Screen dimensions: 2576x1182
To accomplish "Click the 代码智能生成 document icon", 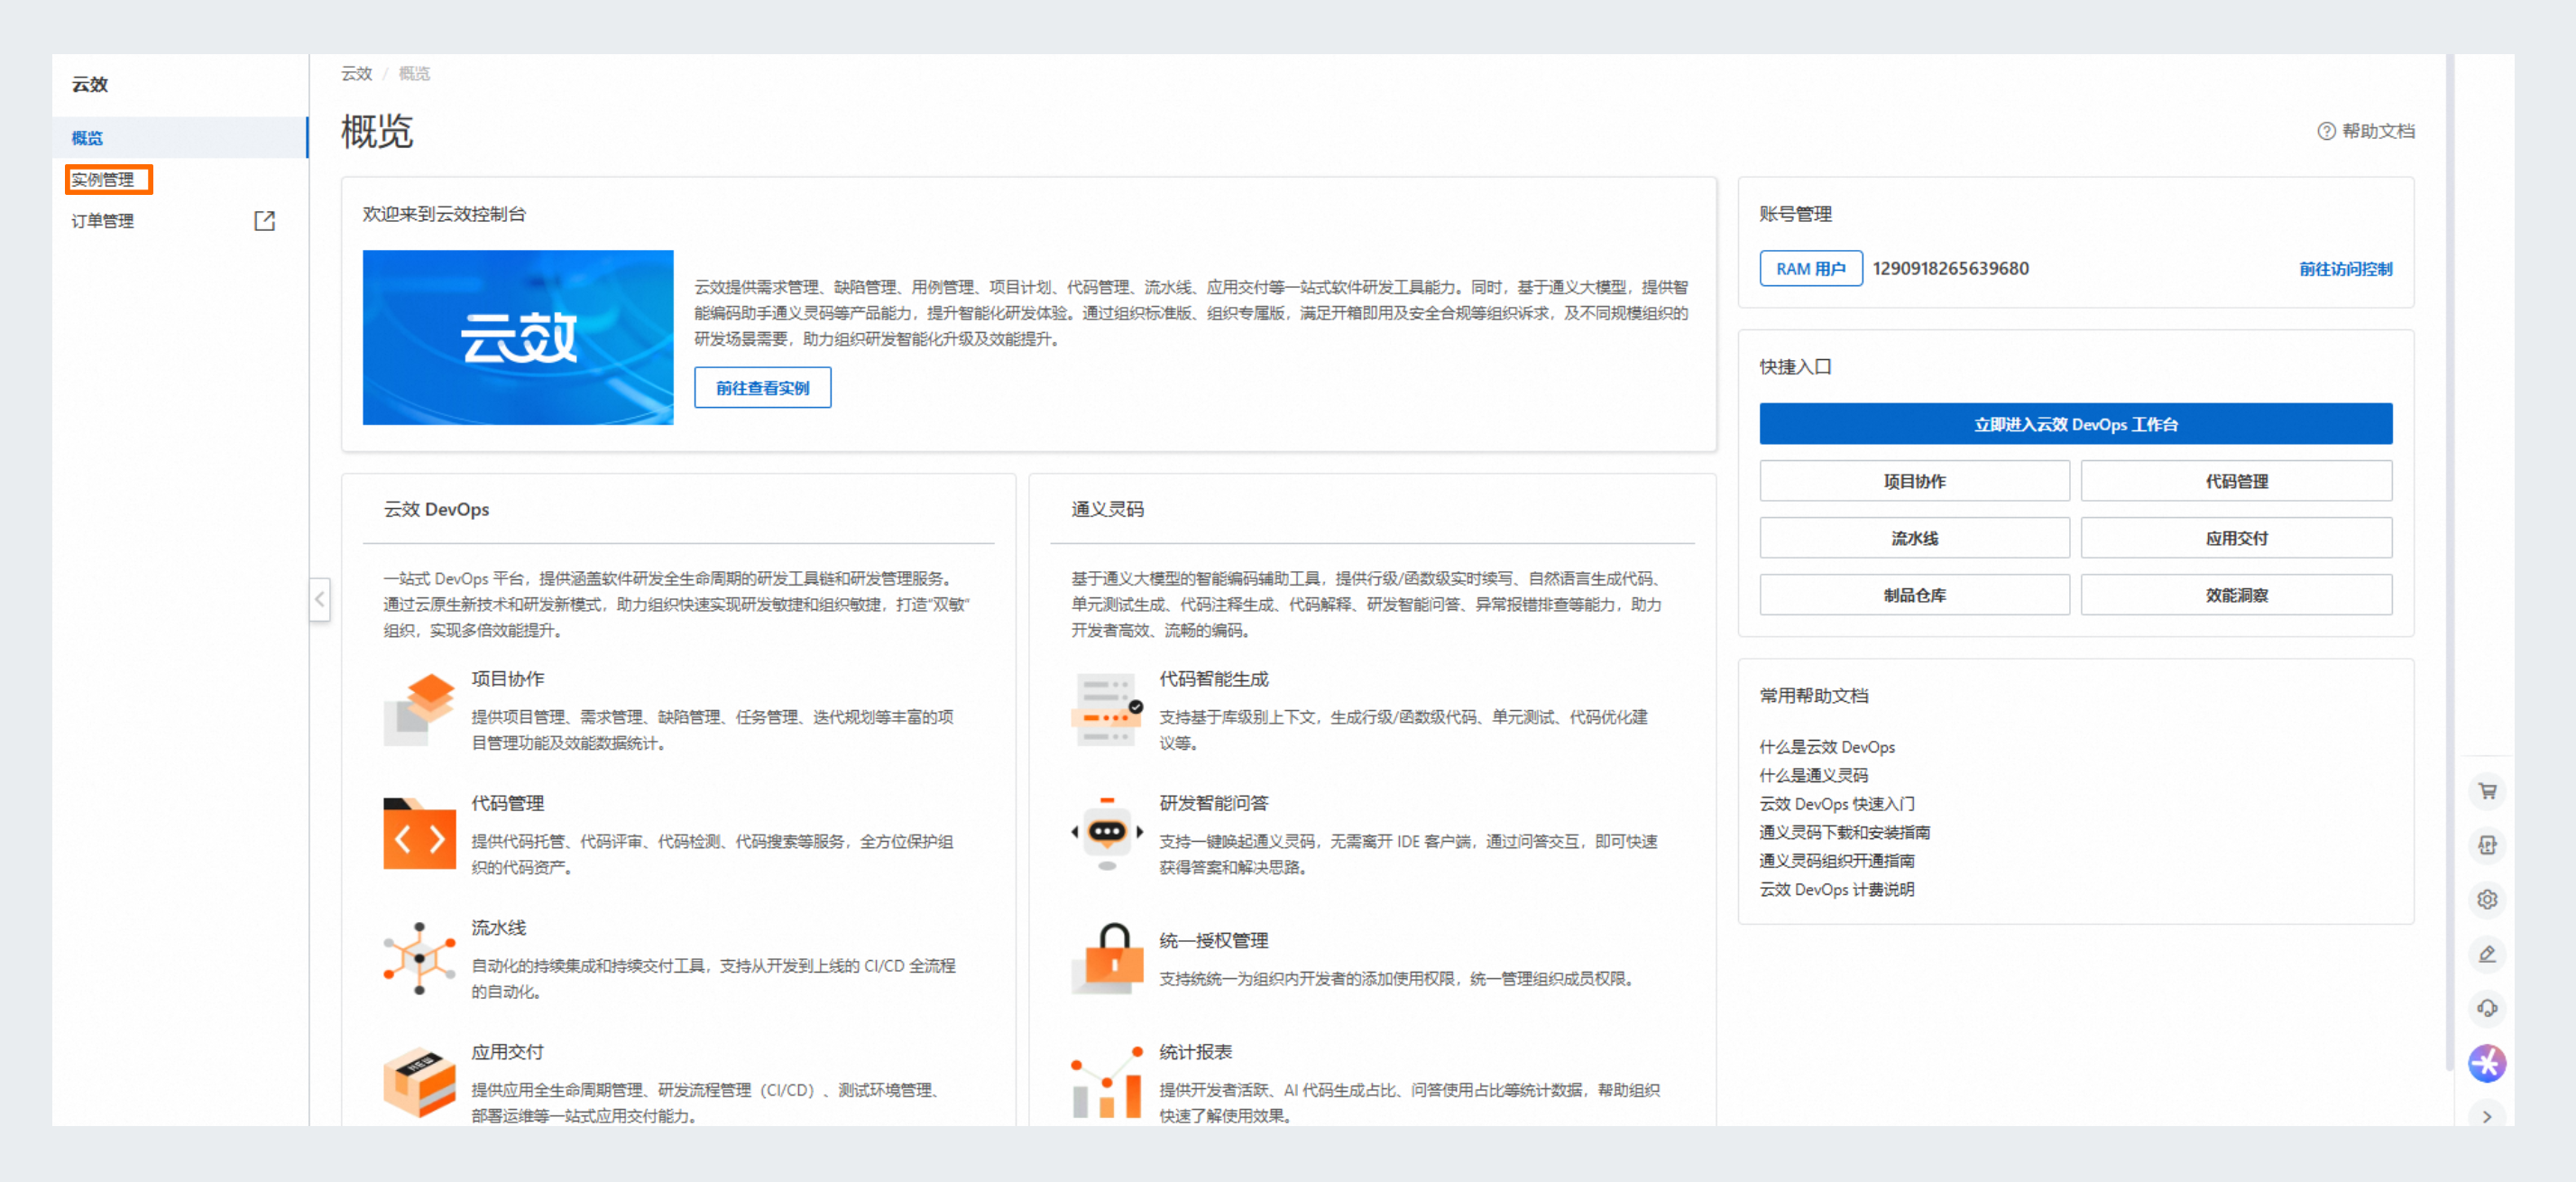I will (1107, 710).
